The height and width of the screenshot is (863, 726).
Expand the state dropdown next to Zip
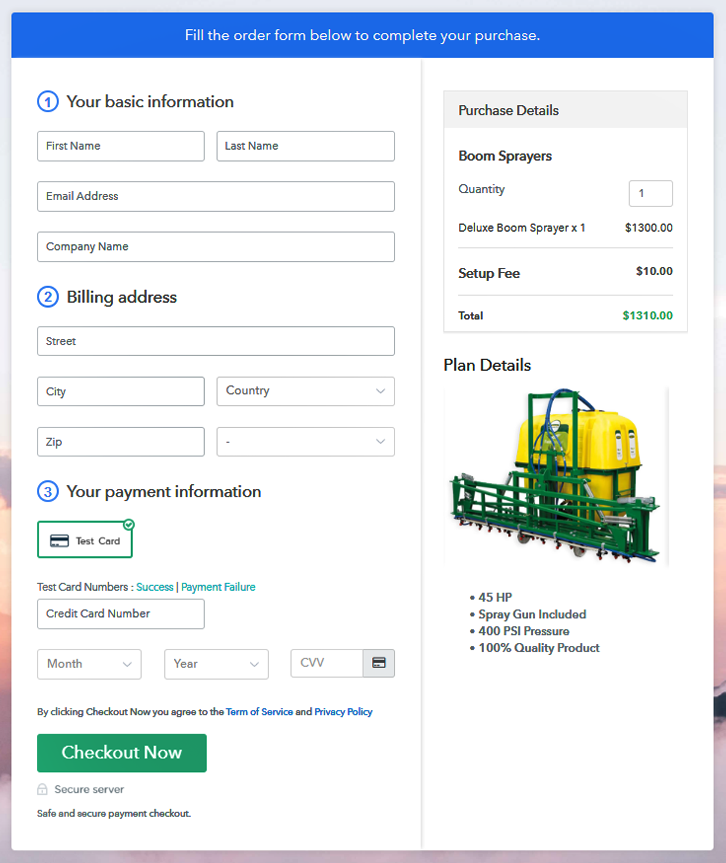click(x=305, y=441)
